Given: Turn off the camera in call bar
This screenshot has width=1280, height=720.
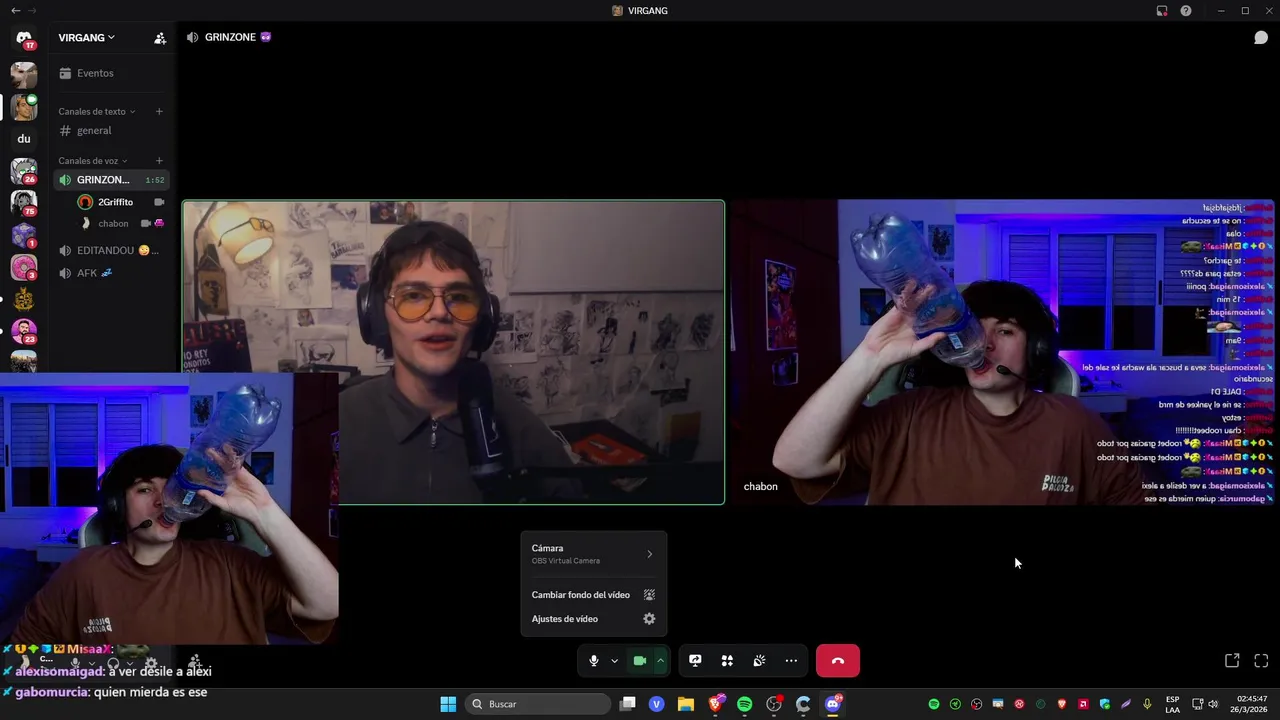Looking at the screenshot, I should (x=640, y=660).
